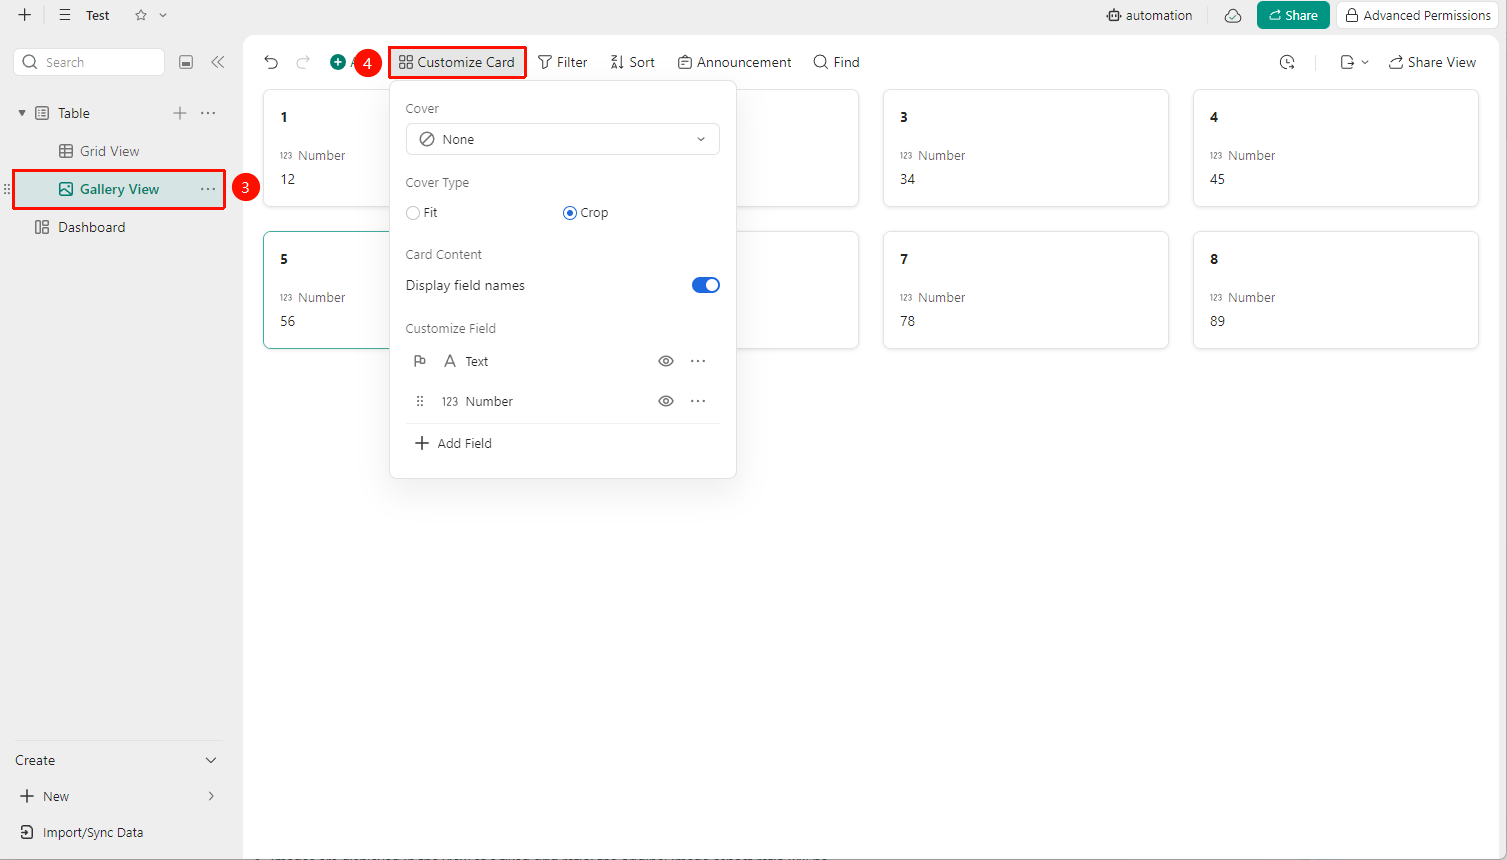Click the green Share button
Image resolution: width=1507 pixels, height=860 pixels.
(x=1293, y=15)
